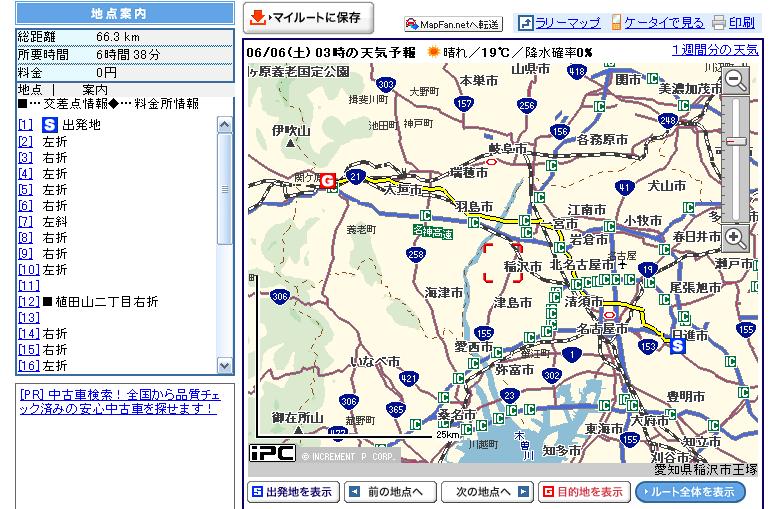Open route step [6] link
Image resolution: width=782 pixels, height=509 pixels.
pos(25,205)
